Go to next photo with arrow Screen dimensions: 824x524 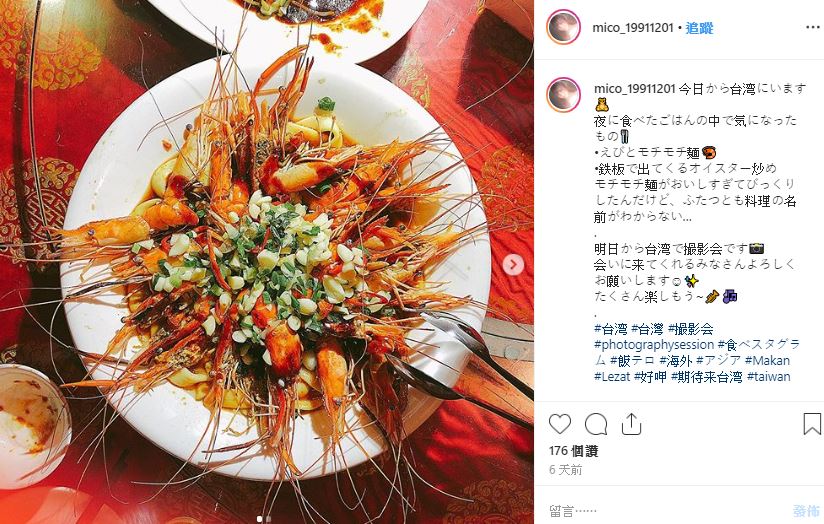tap(513, 264)
